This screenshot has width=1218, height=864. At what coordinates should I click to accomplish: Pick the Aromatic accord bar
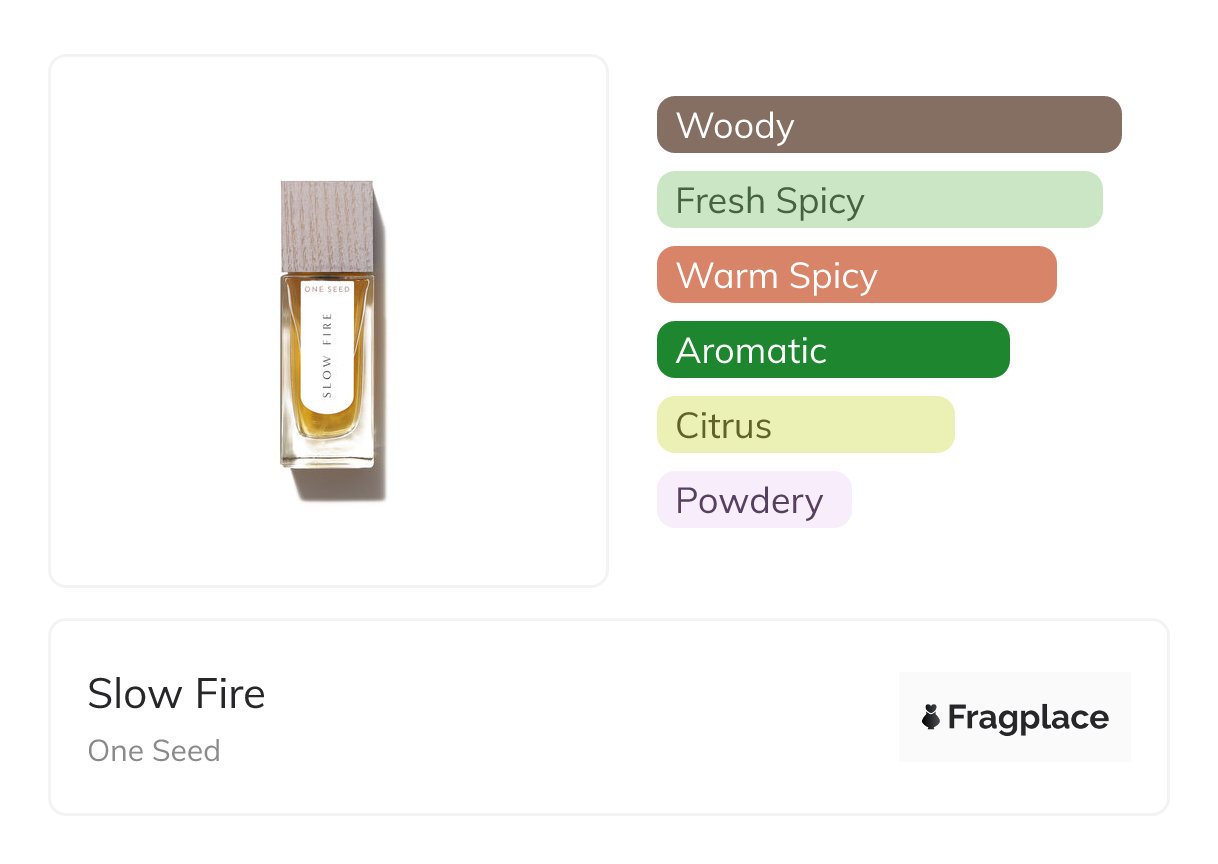coord(832,350)
